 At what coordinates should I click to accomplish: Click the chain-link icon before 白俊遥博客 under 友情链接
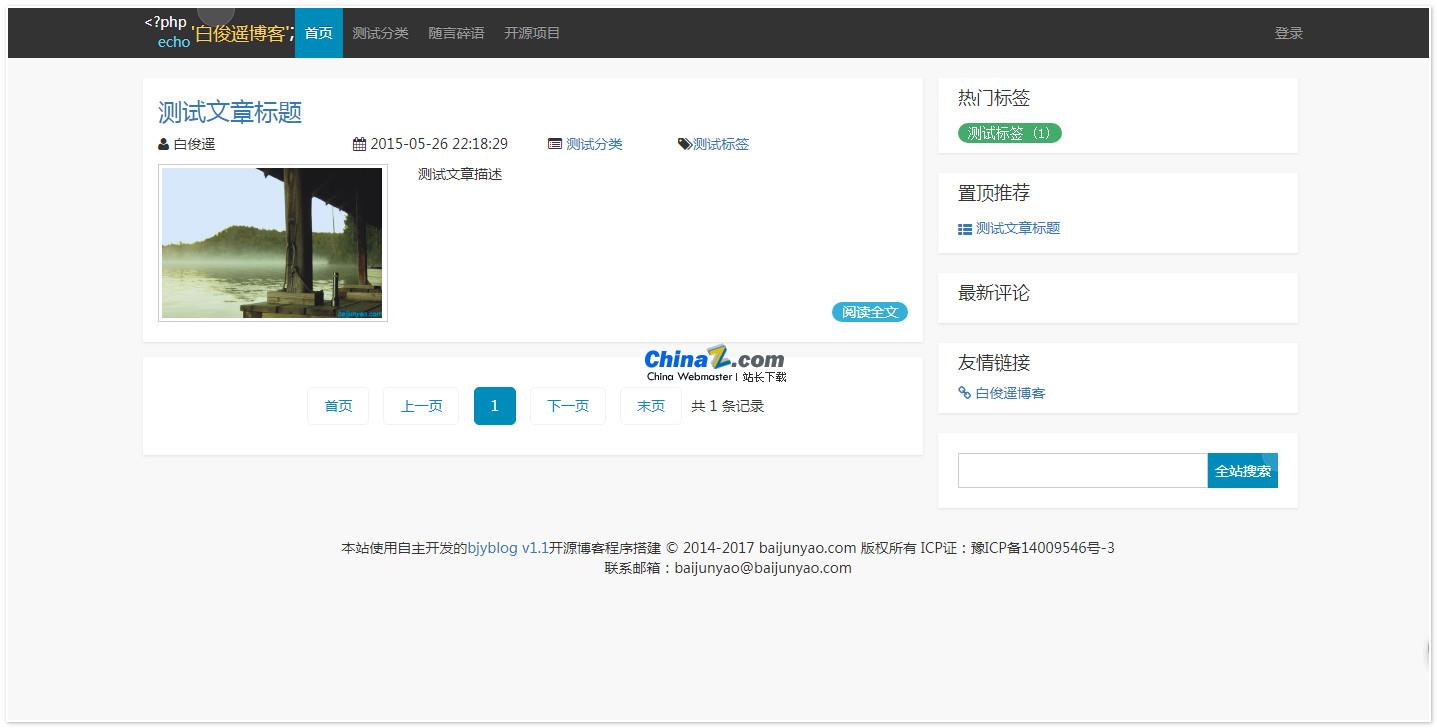click(x=963, y=392)
